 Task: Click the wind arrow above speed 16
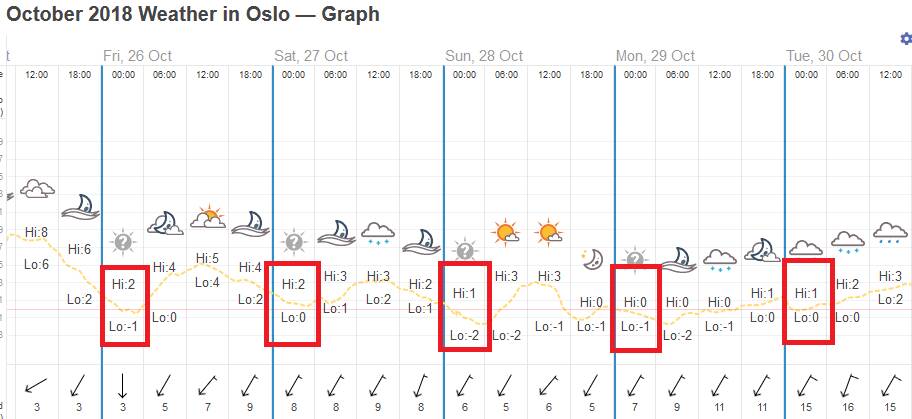coord(848,385)
